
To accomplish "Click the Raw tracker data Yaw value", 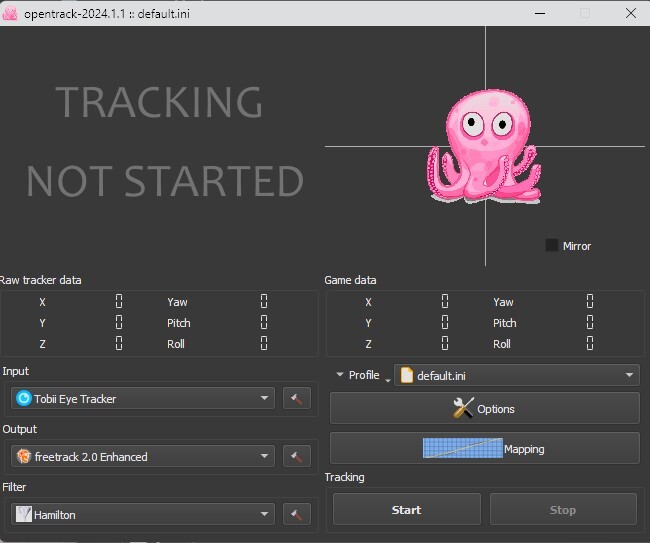I will 264,302.
